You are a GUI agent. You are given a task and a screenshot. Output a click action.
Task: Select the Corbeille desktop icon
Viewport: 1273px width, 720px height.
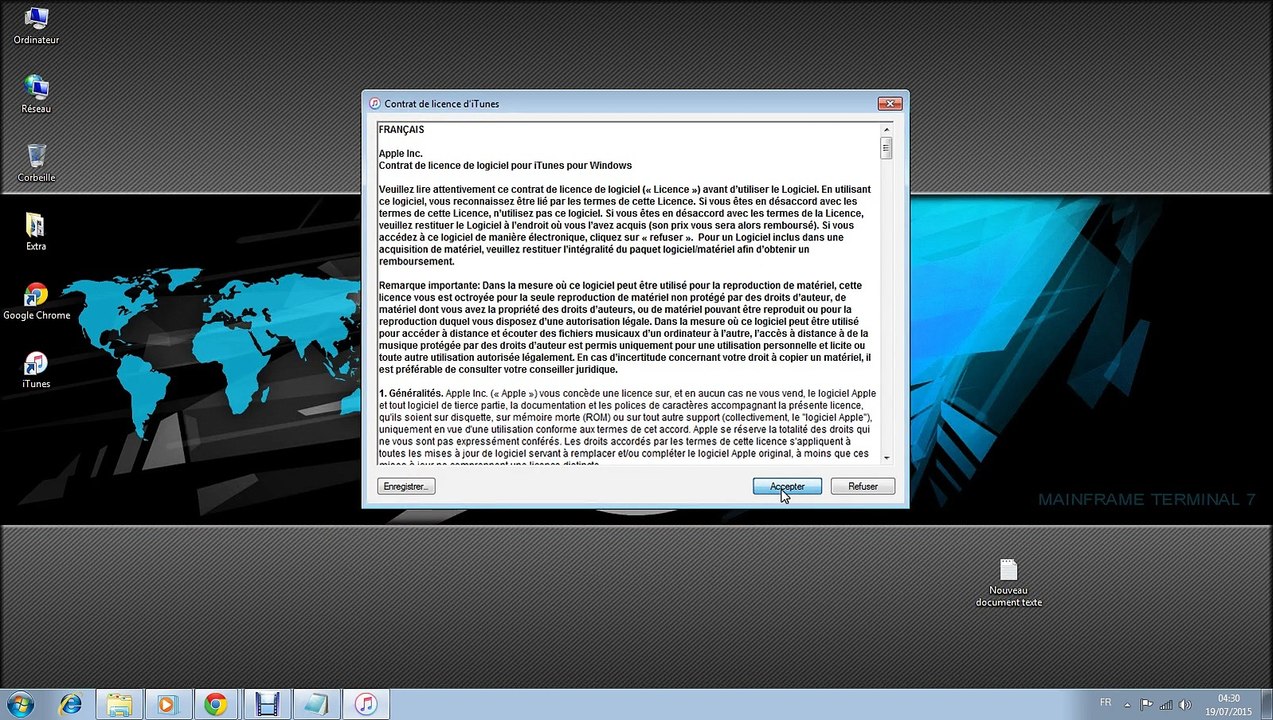36,163
